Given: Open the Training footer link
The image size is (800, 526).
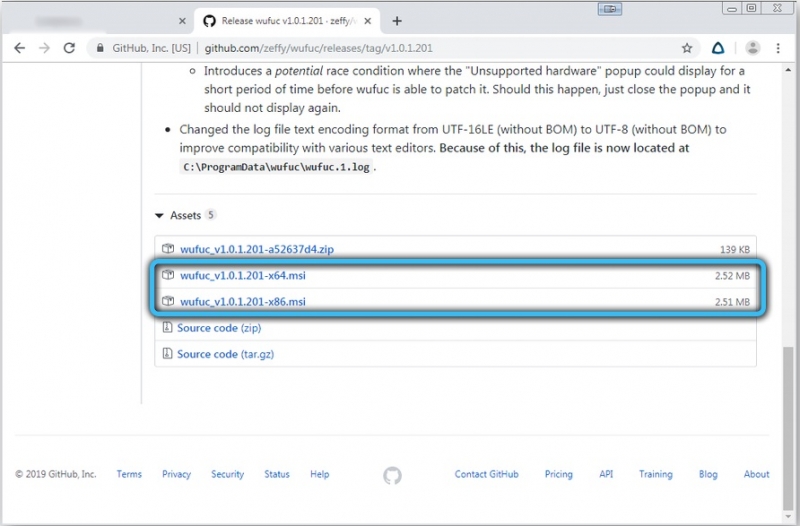Looking at the screenshot, I should pos(656,474).
